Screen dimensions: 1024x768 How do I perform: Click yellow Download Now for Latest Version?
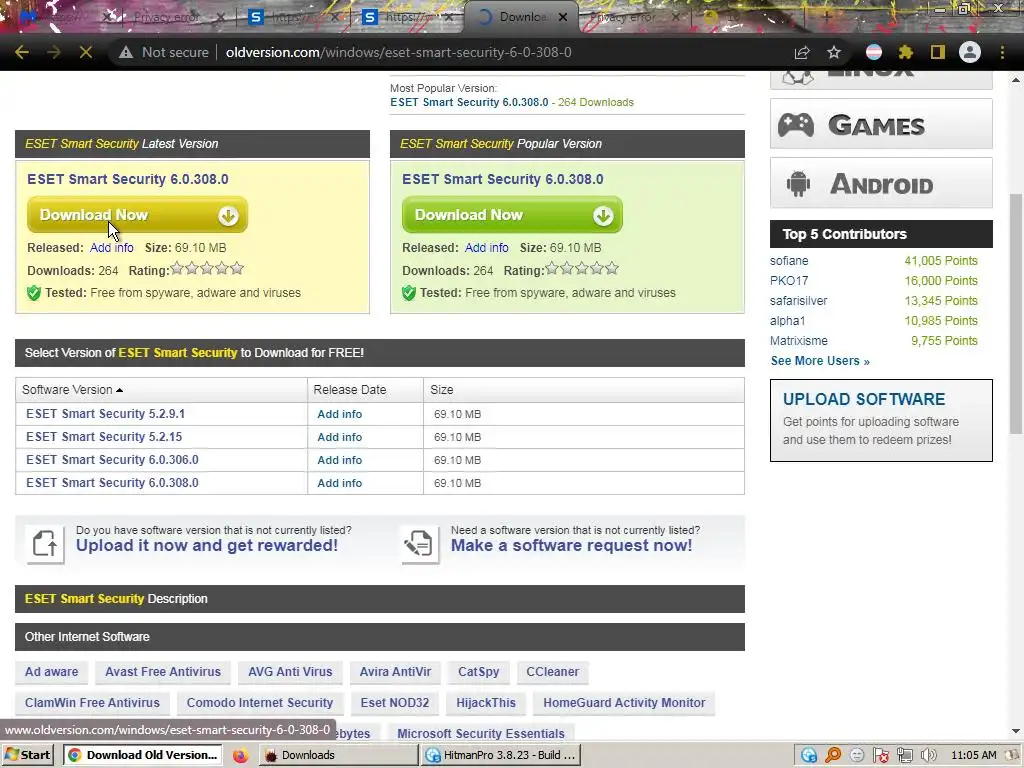pyautogui.click(x=137, y=215)
